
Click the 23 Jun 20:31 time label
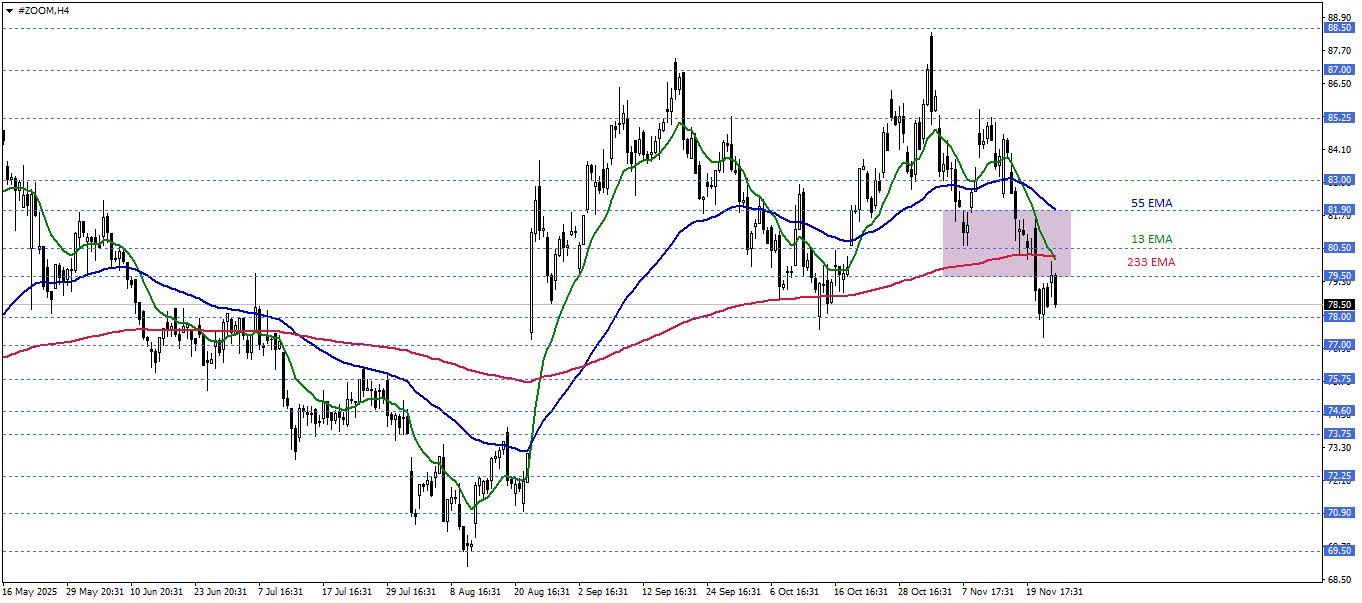coord(222,592)
